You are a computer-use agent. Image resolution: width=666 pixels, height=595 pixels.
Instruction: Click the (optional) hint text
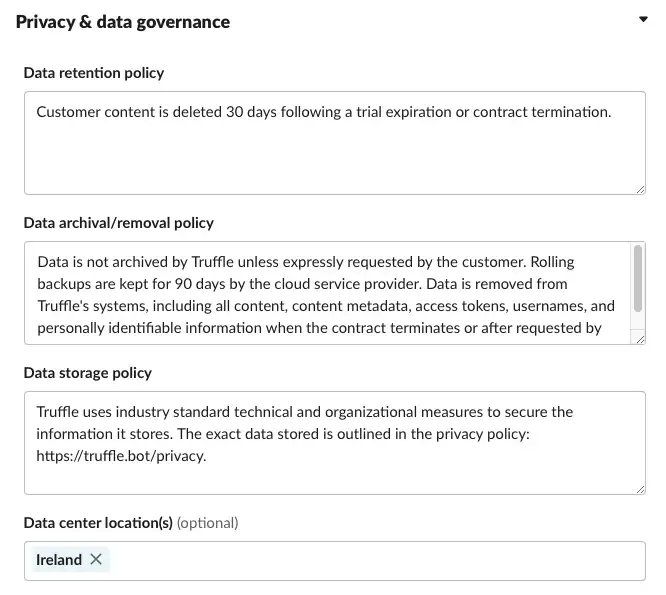click(x=208, y=523)
